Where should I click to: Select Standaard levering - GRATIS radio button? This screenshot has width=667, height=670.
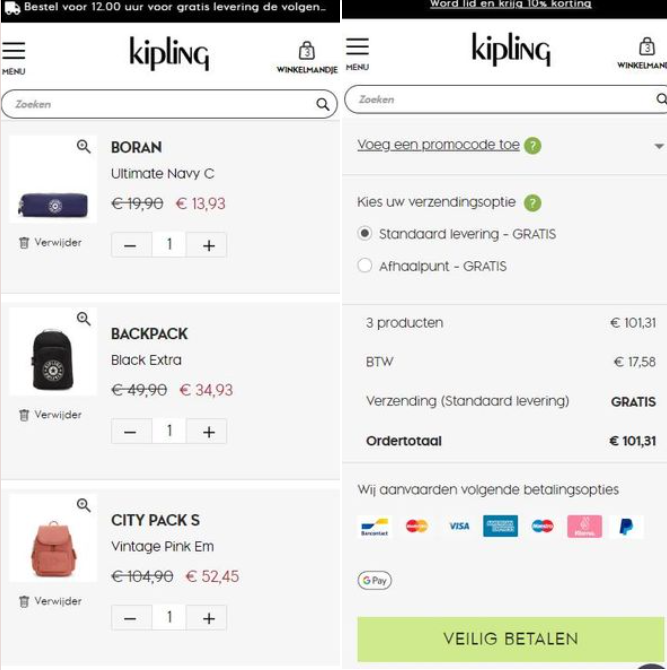pos(364,233)
